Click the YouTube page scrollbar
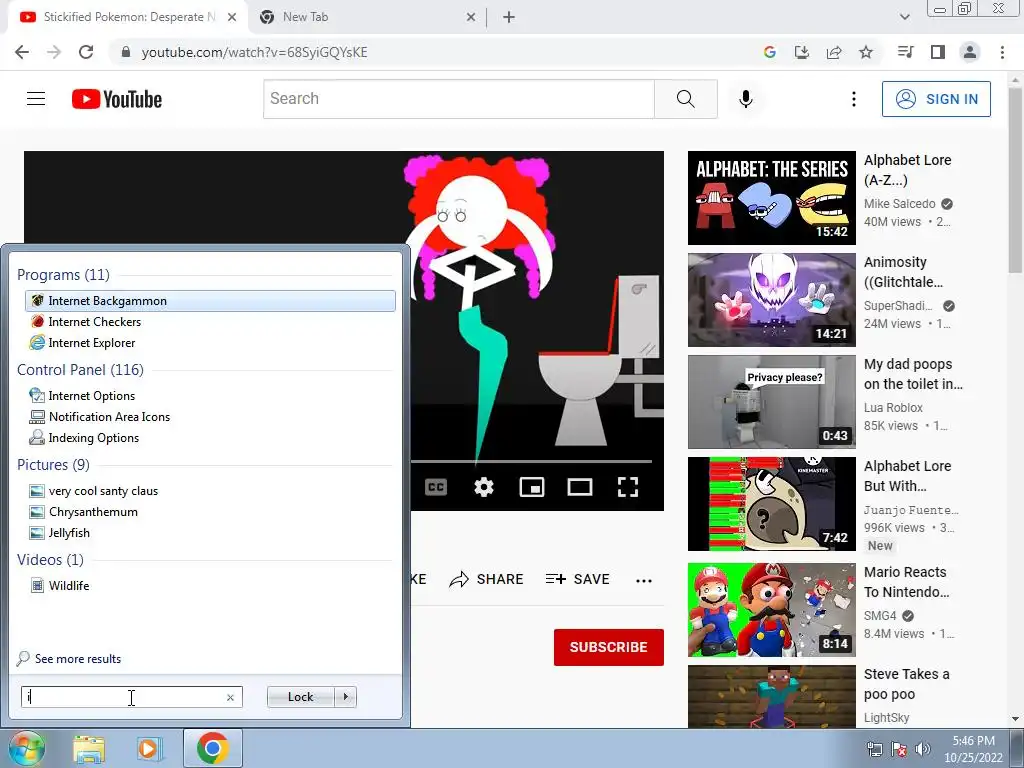1024x768 pixels. [1015, 181]
